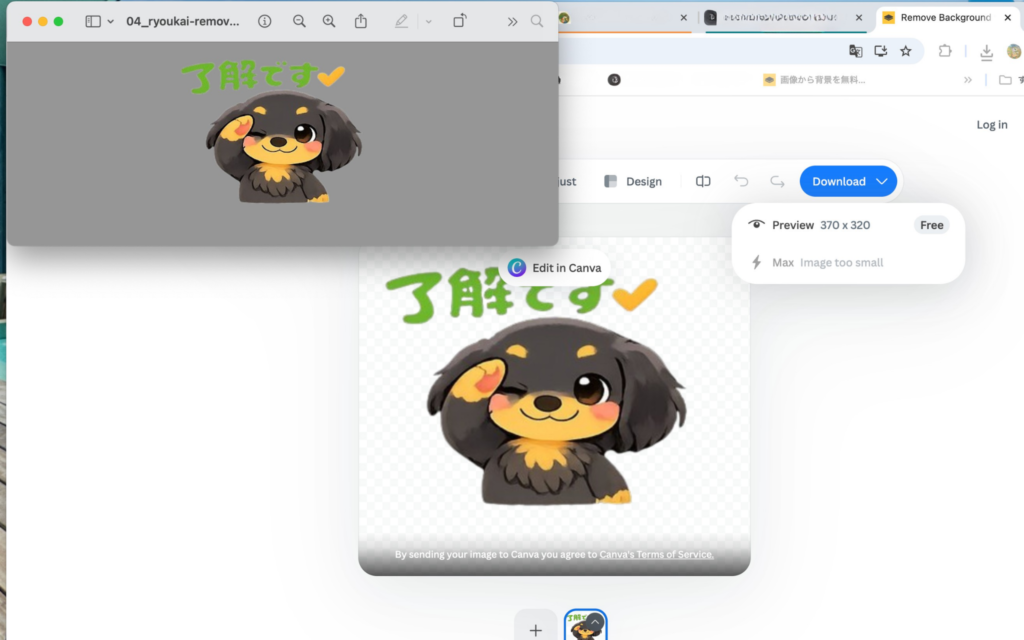Open the 画像から背景を無料 bookmark
1024x640 pixels.
tap(814, 80)
